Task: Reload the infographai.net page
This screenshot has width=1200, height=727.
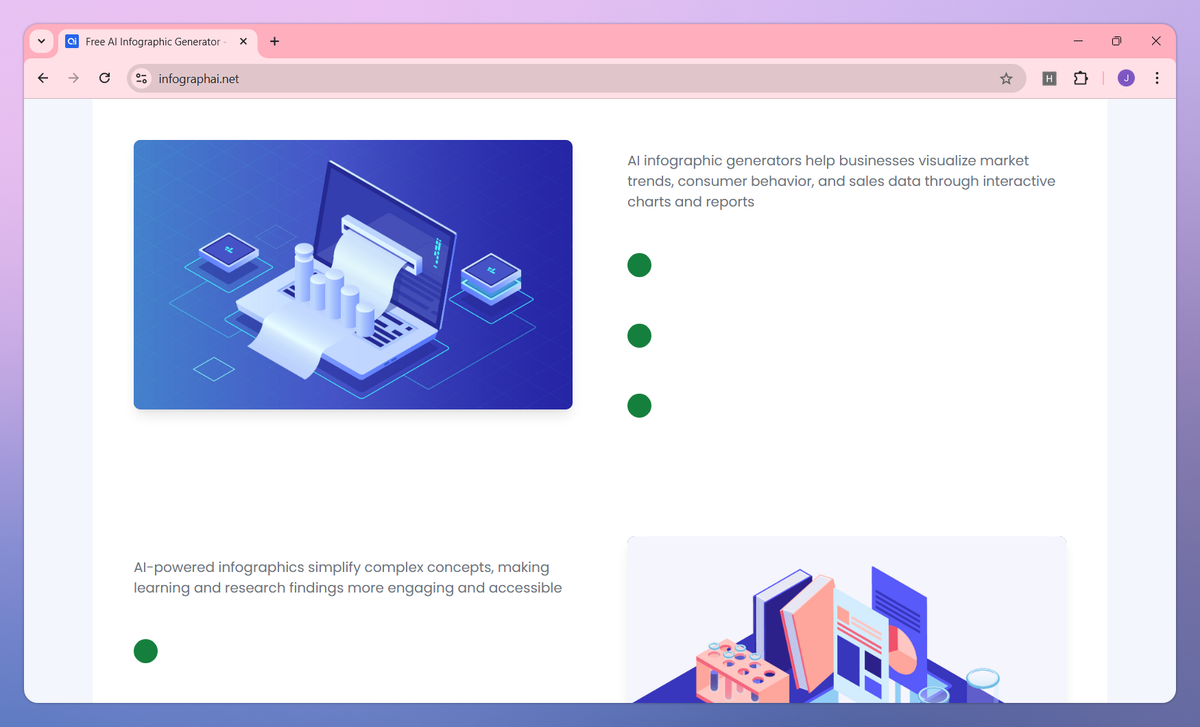Action: click(x=104, y=78)
